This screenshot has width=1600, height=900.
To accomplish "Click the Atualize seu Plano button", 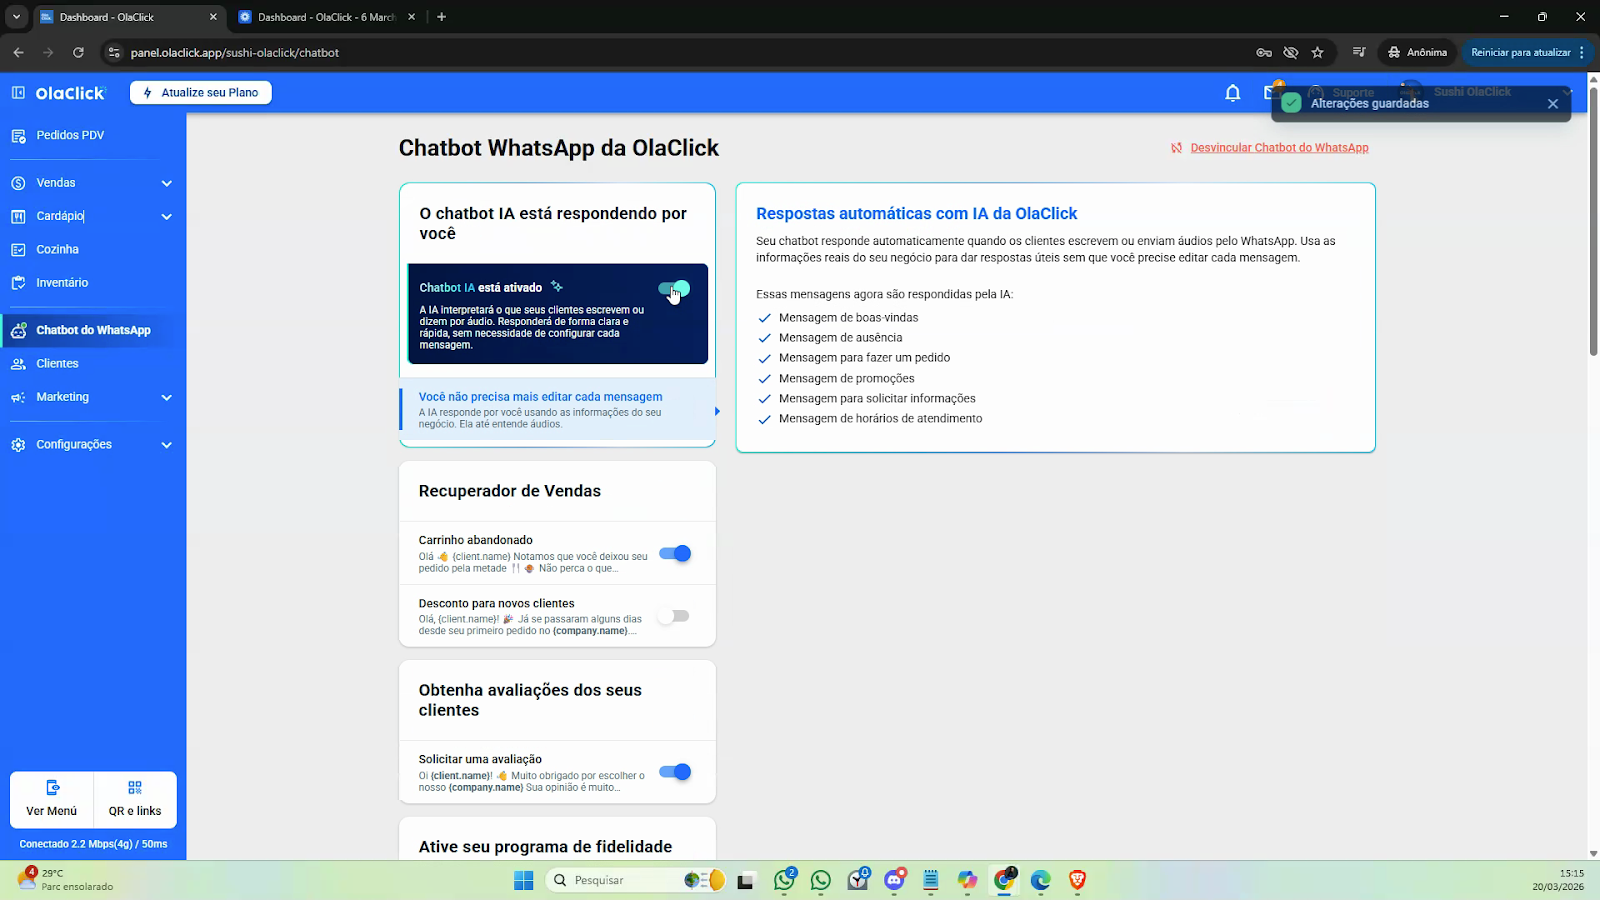I will tap(201, 93).
